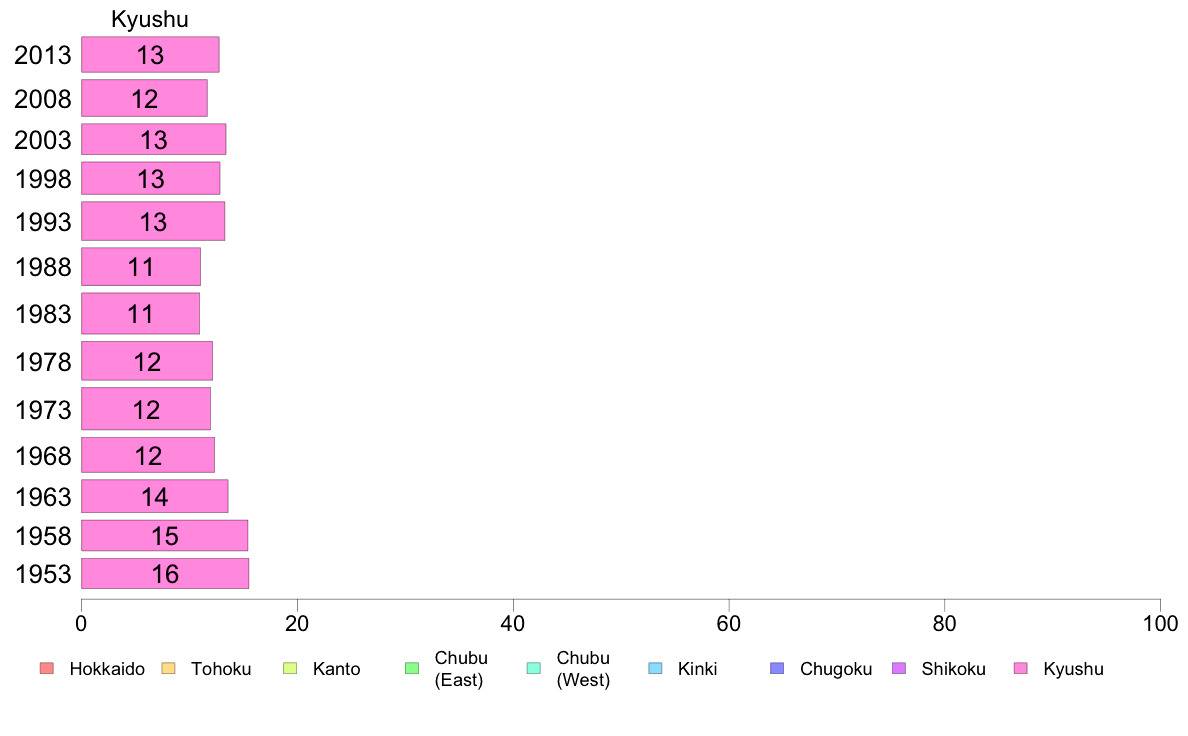Click the 100 axis tick label
The width and height of the screenshot is (1188, 736).
coord(1160,624)
